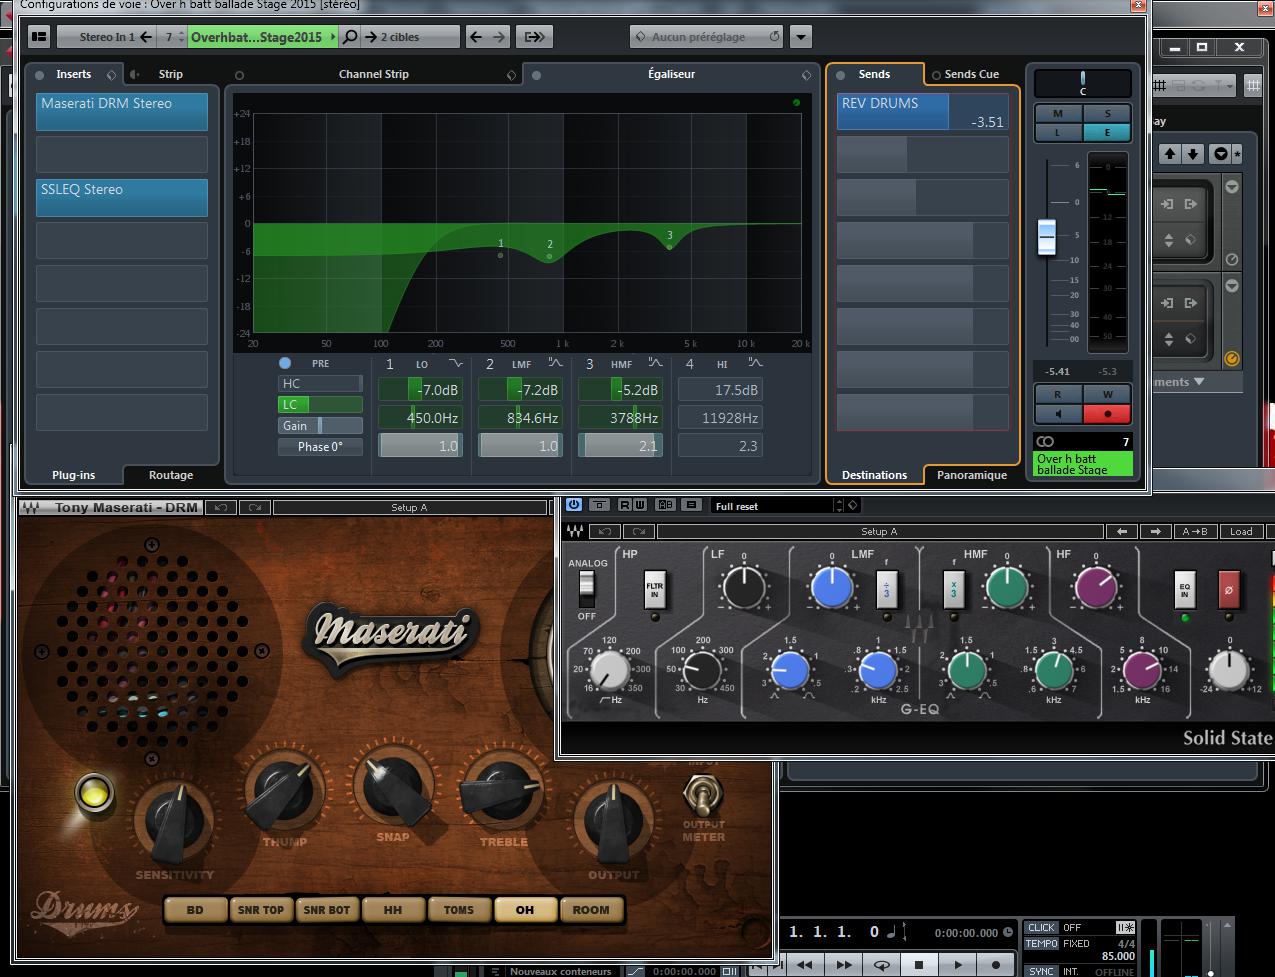Click the channel layout icon at top left

coord(38,37)
